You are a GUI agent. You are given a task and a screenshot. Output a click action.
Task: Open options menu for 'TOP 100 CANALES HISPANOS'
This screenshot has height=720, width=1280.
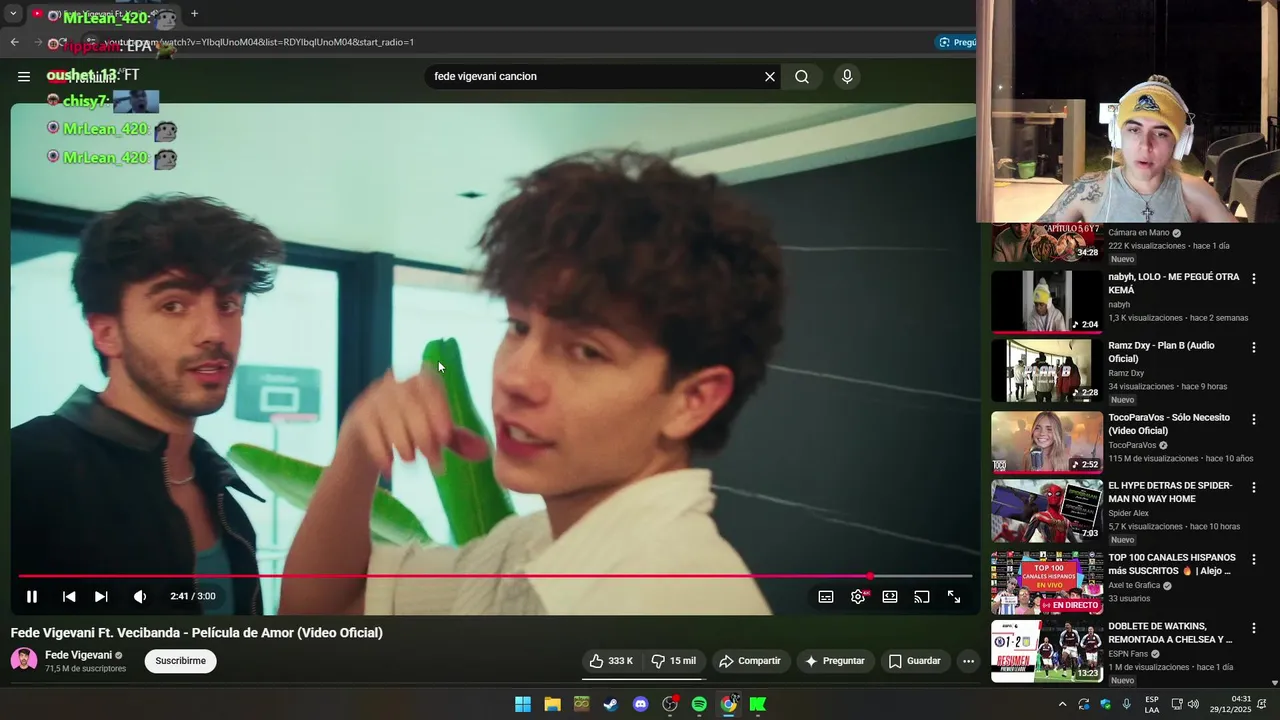point(1254,559)
